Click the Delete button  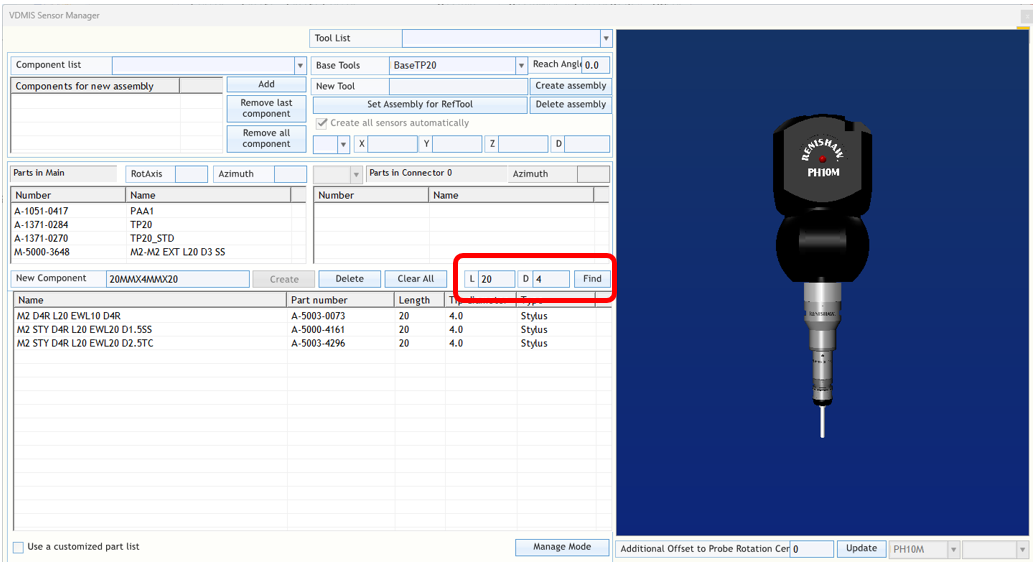click(349, 279)
